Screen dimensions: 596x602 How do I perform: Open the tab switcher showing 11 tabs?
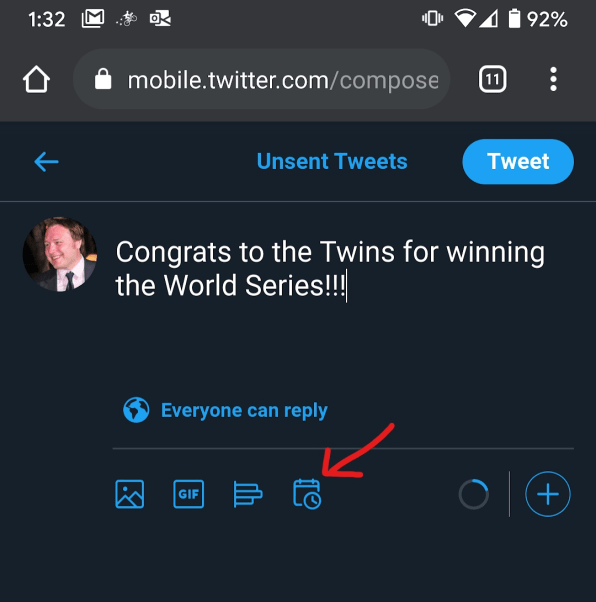[493, 79]
